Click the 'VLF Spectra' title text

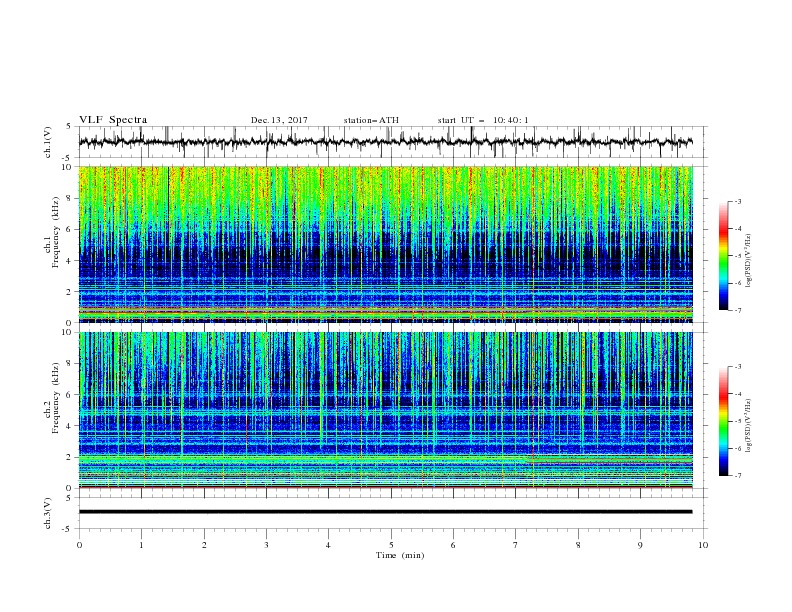click(x=113, y=120)
